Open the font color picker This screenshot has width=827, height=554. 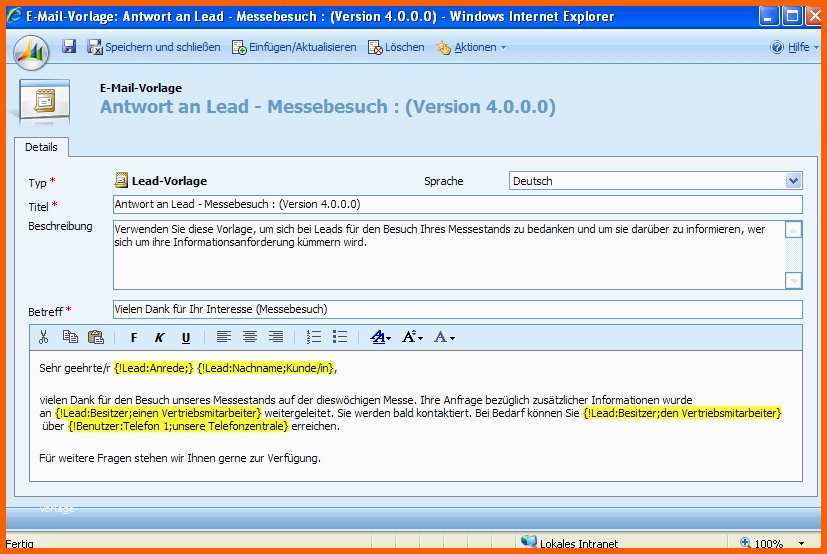(x=445, y=338)
